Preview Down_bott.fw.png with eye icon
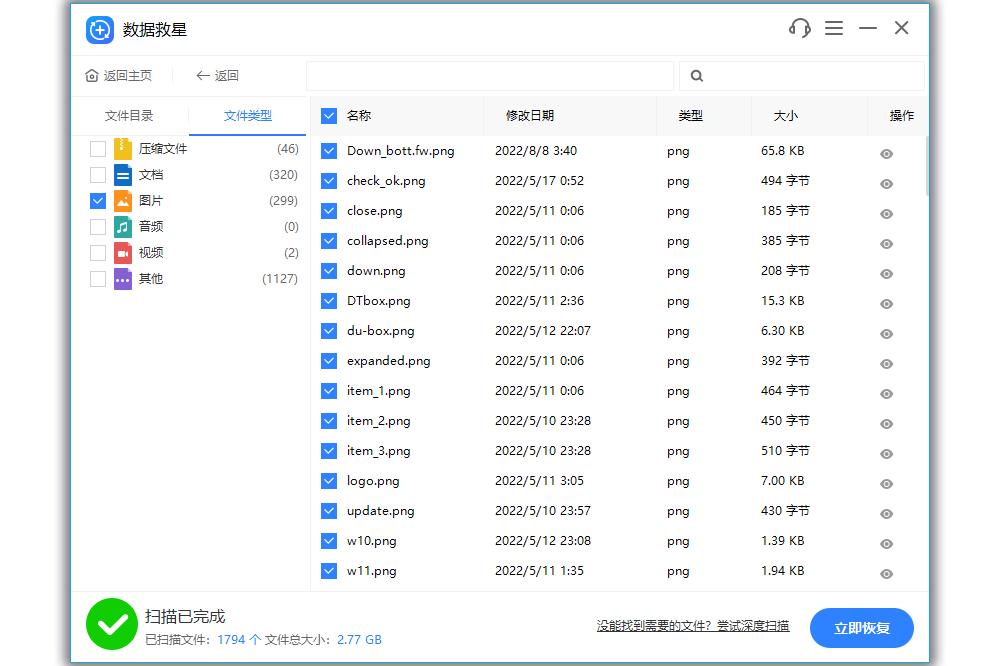 [886, 154]
